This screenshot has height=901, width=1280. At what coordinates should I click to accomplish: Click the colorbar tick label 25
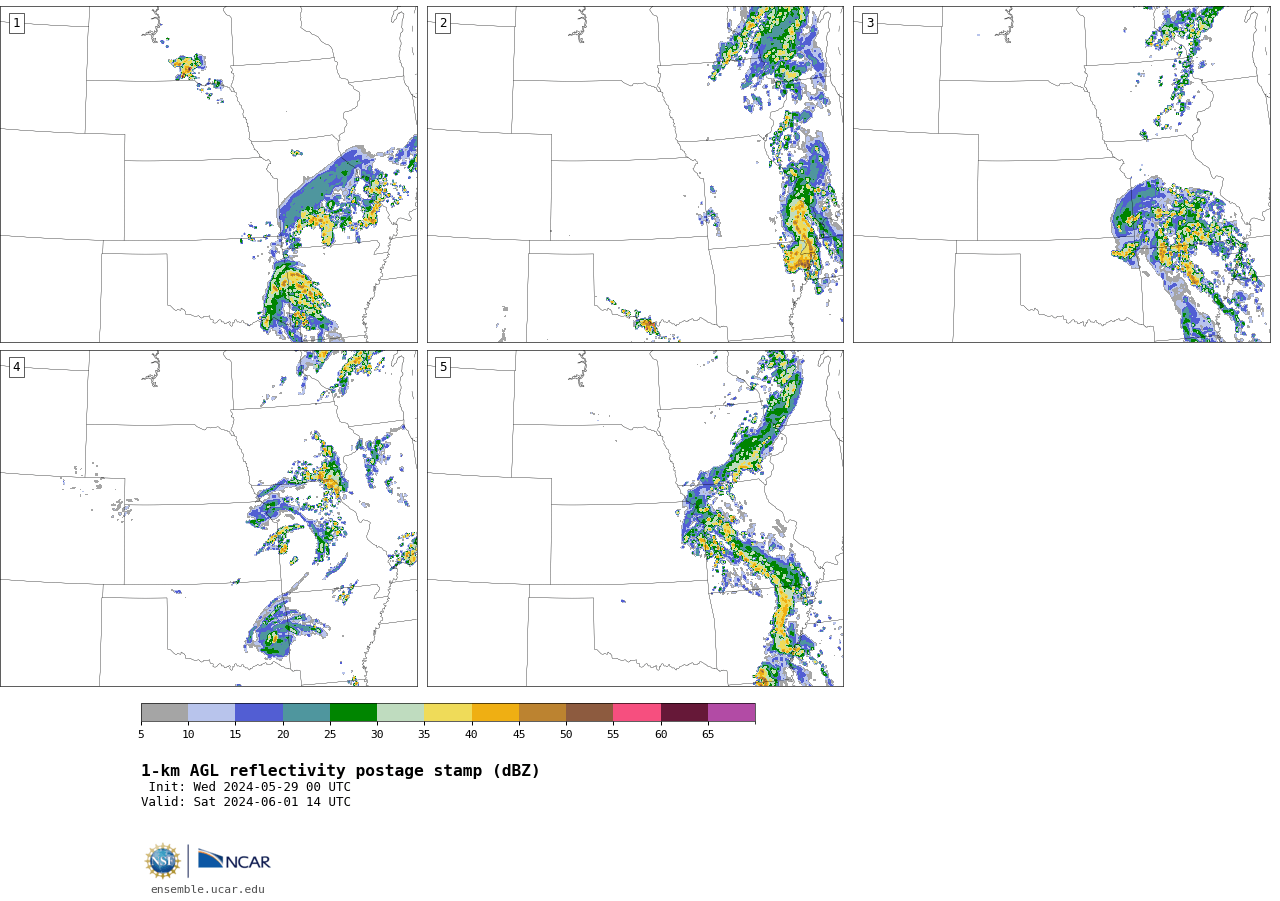[x=330, y=735]
